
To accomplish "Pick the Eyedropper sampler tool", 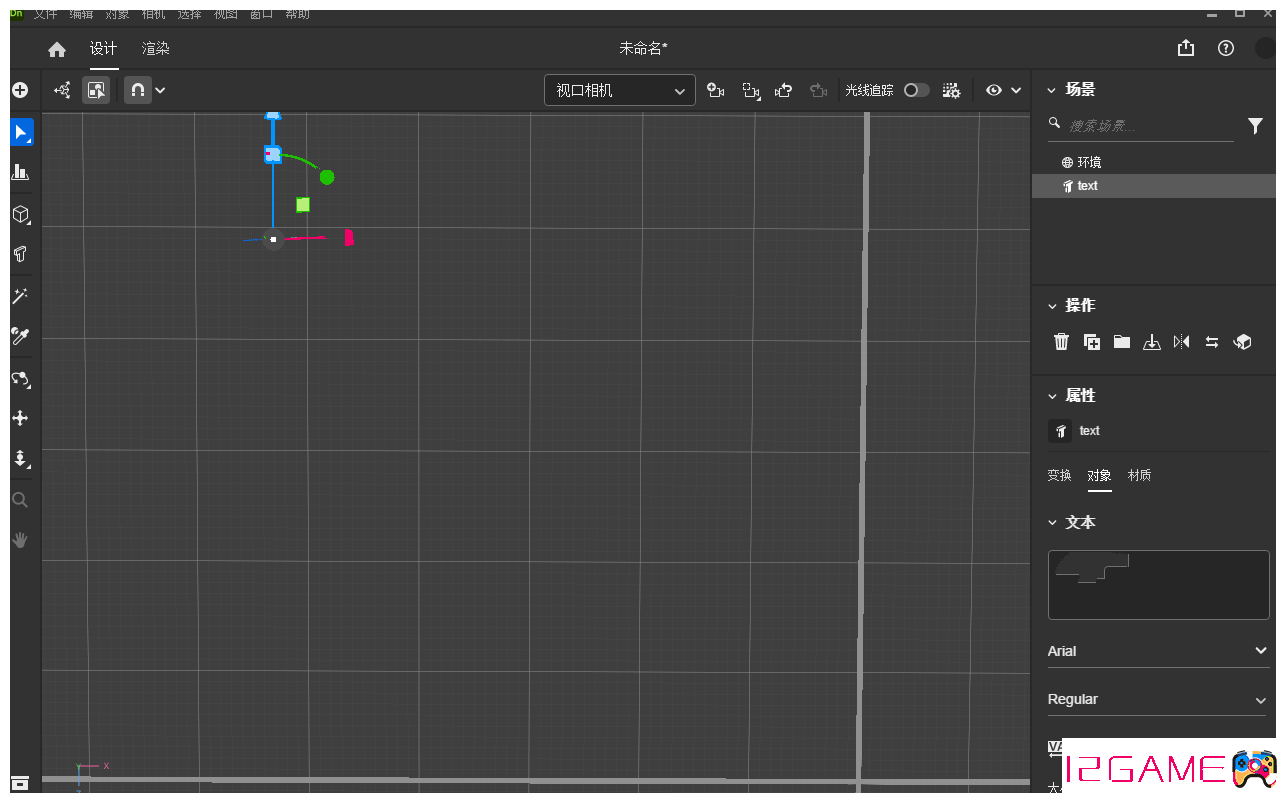I will pyautogui.click(x=20, y=336).
